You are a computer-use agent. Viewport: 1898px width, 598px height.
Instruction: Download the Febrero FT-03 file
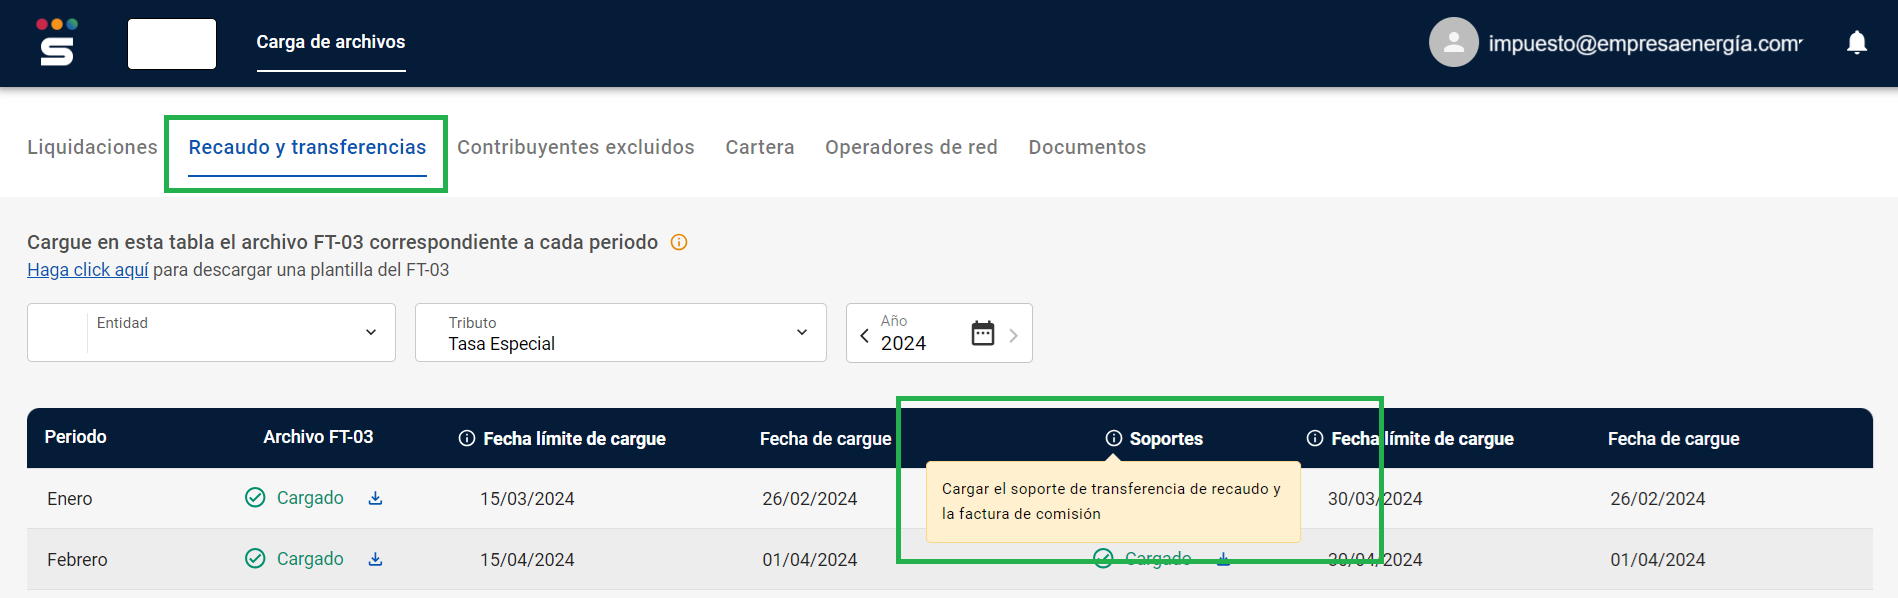[375, 559]
